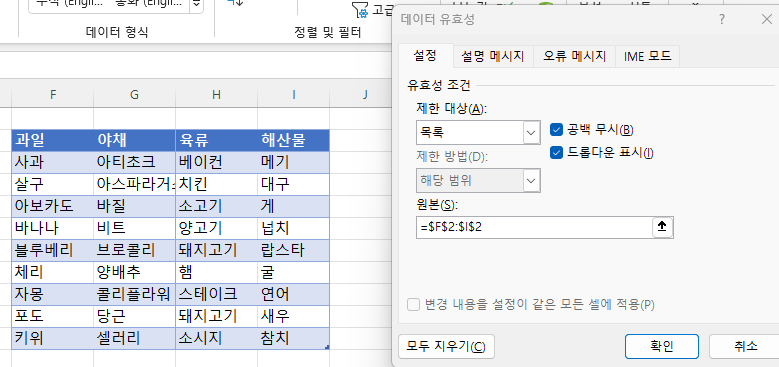Image resolution: width=779 pixels, height=367 pixels.
Task: Click the 사과 cell
Action: pos(53,162)
